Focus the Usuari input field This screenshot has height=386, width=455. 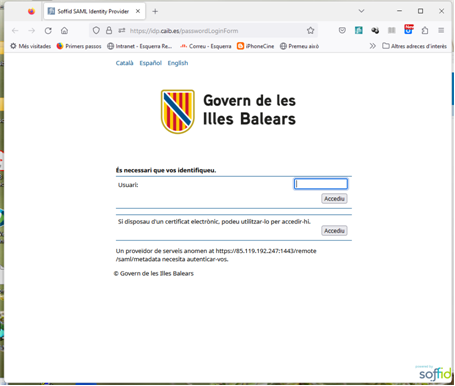tap(321, 184)
